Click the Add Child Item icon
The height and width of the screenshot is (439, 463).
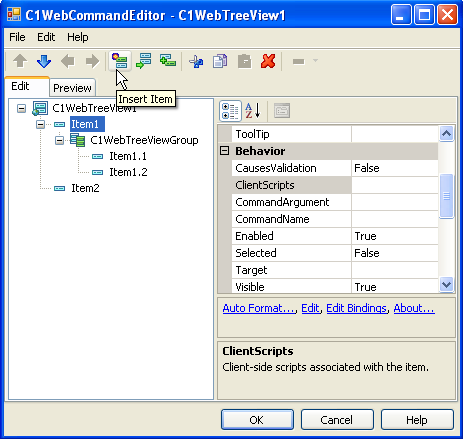tap(168, 61)
